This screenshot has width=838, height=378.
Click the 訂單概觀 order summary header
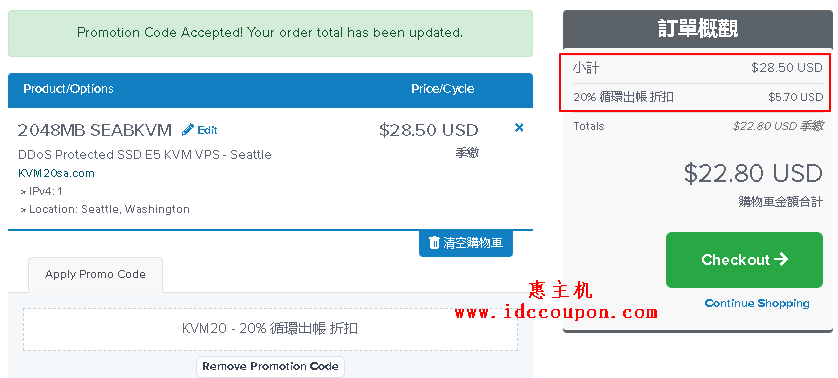698,29
